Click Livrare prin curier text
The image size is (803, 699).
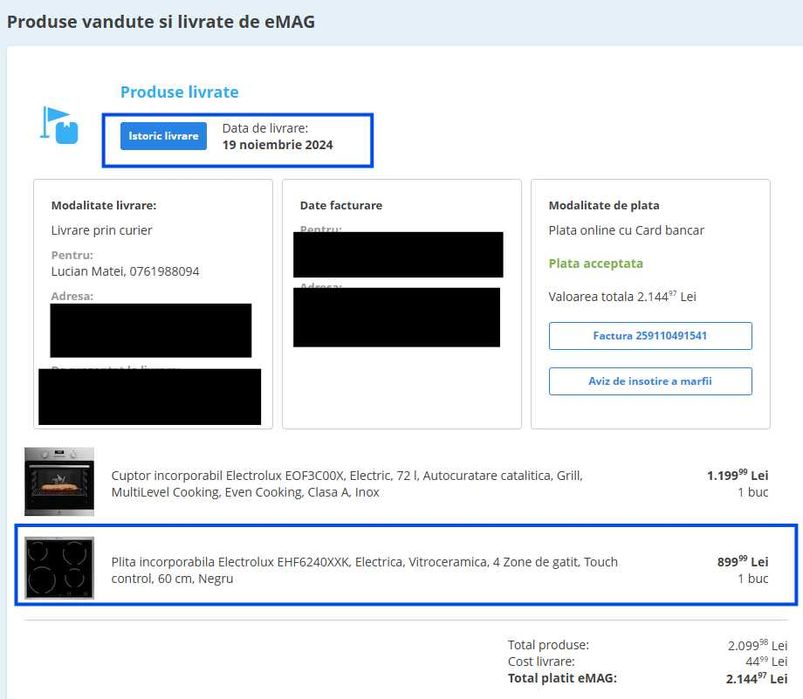pos(101,230)
